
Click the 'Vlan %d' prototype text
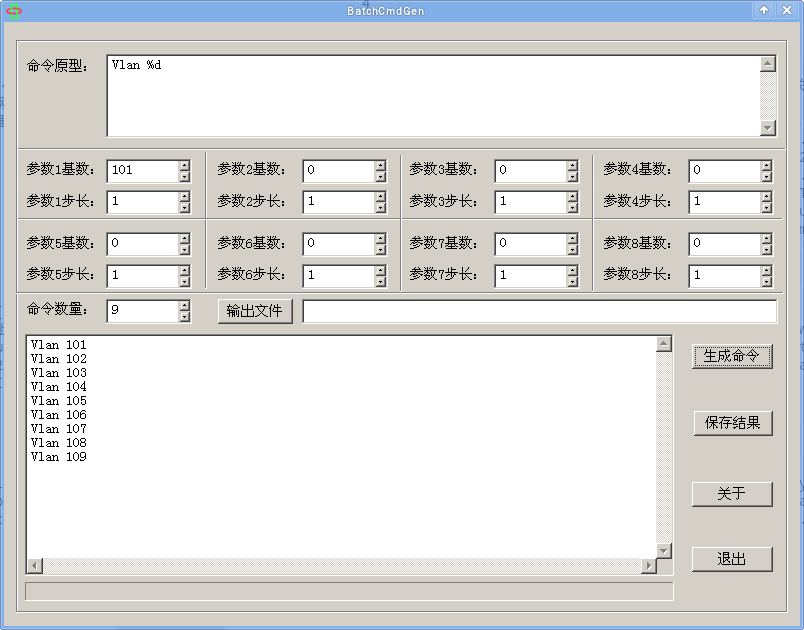[x=136, y=65]
